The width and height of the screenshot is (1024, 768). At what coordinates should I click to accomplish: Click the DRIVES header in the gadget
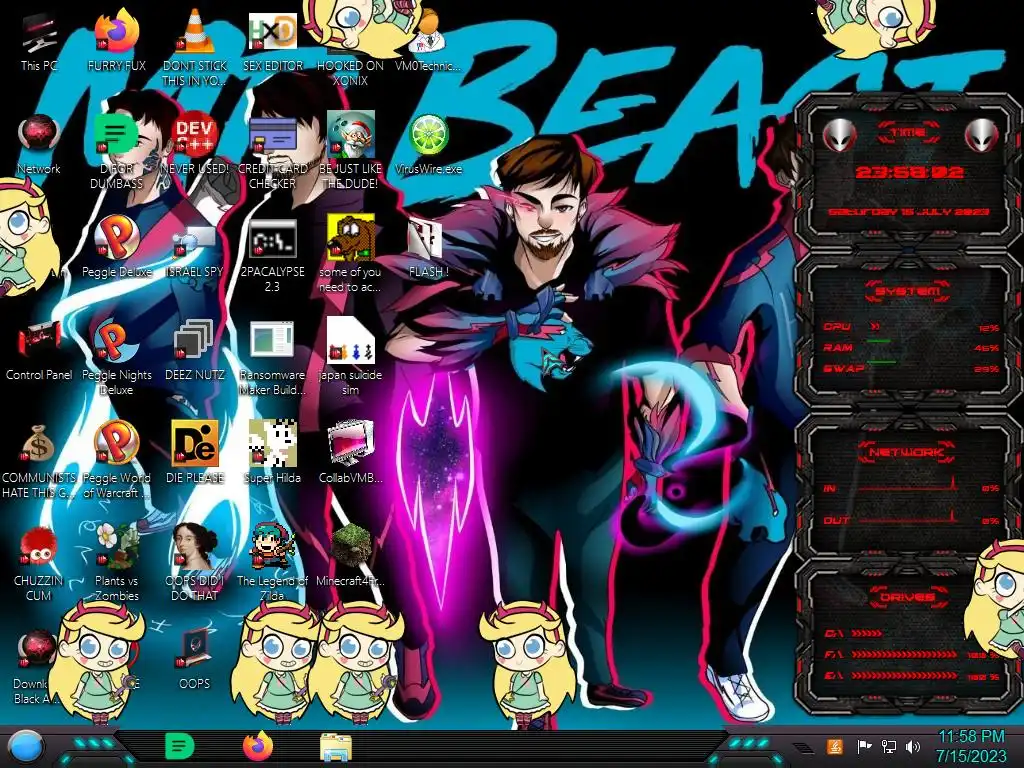(908, 597)
